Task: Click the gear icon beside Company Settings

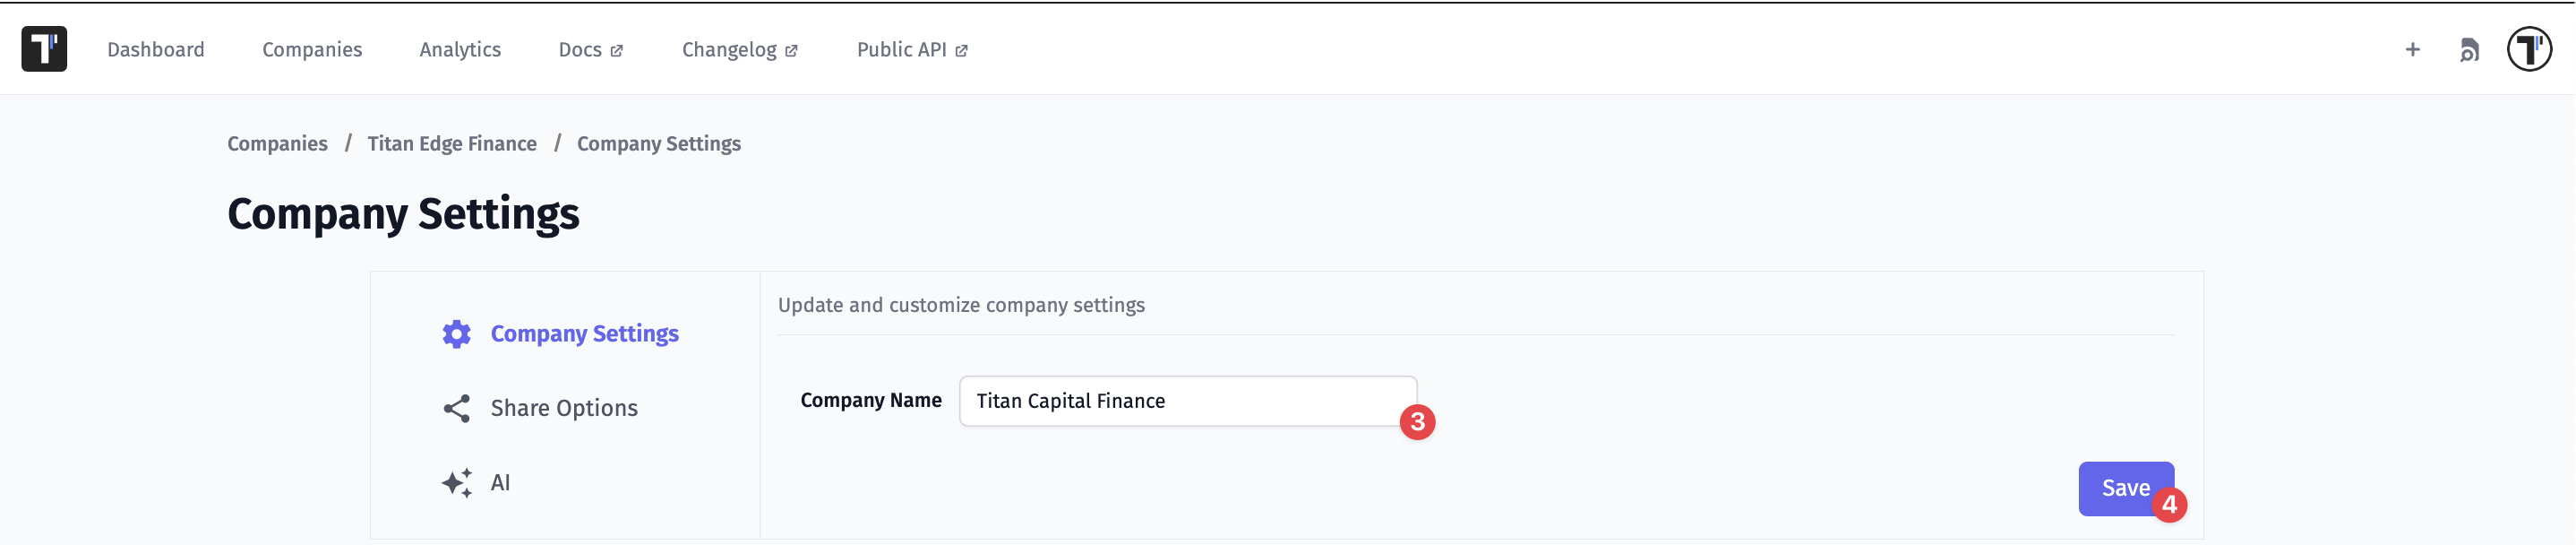Action: click(456, 334)
